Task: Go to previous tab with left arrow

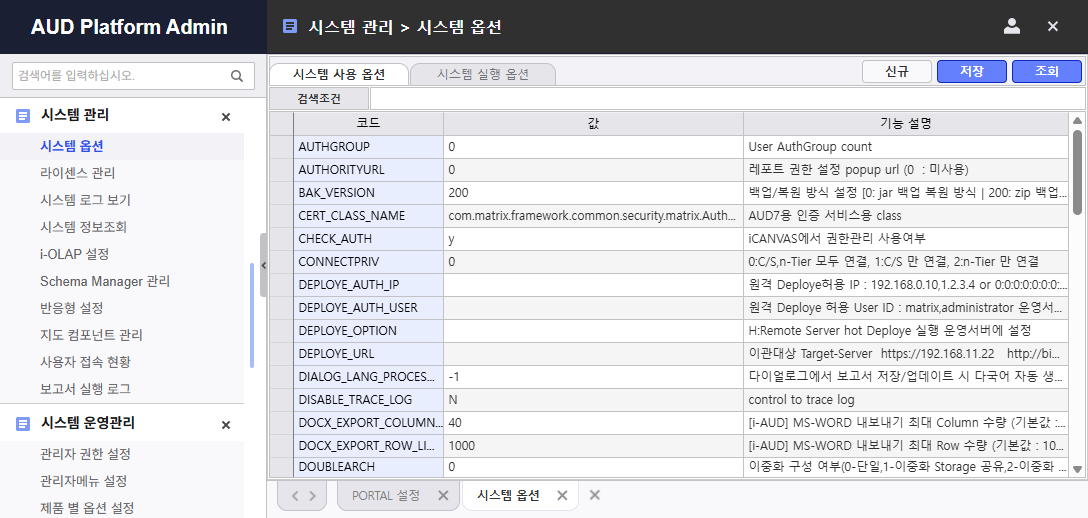Action: (x=294, y=495)
